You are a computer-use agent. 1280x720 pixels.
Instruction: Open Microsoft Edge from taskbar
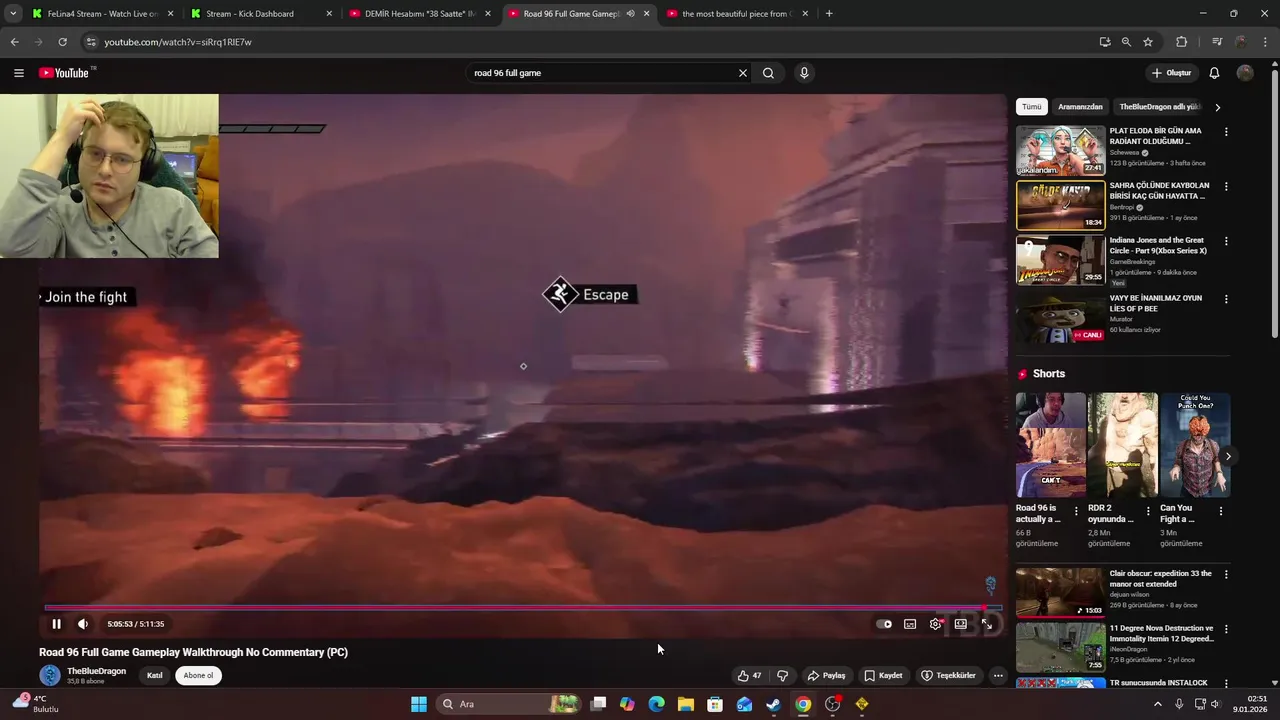point(656,704)
